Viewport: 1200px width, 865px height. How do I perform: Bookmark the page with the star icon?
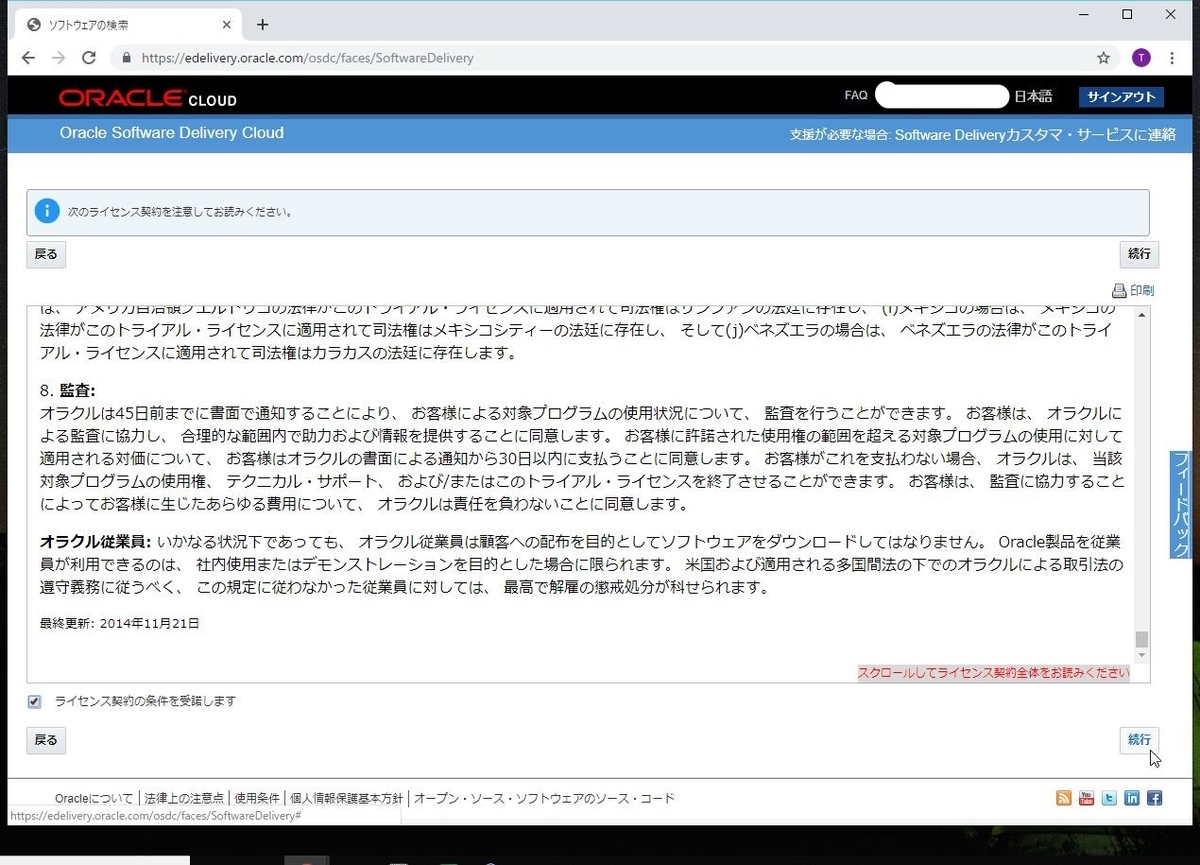pos(1103,58)
